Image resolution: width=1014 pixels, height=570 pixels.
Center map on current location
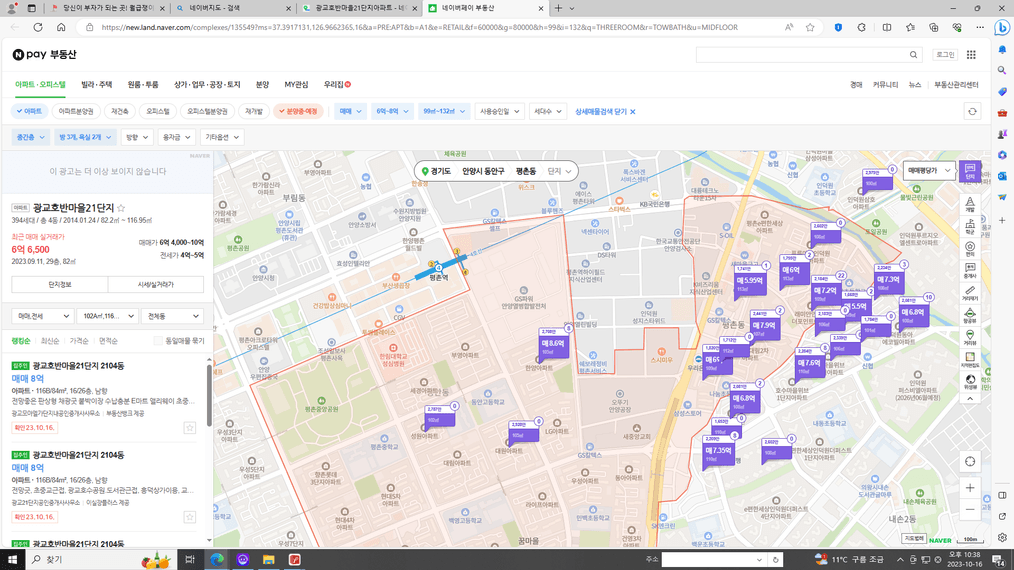[x=969, y=461]
